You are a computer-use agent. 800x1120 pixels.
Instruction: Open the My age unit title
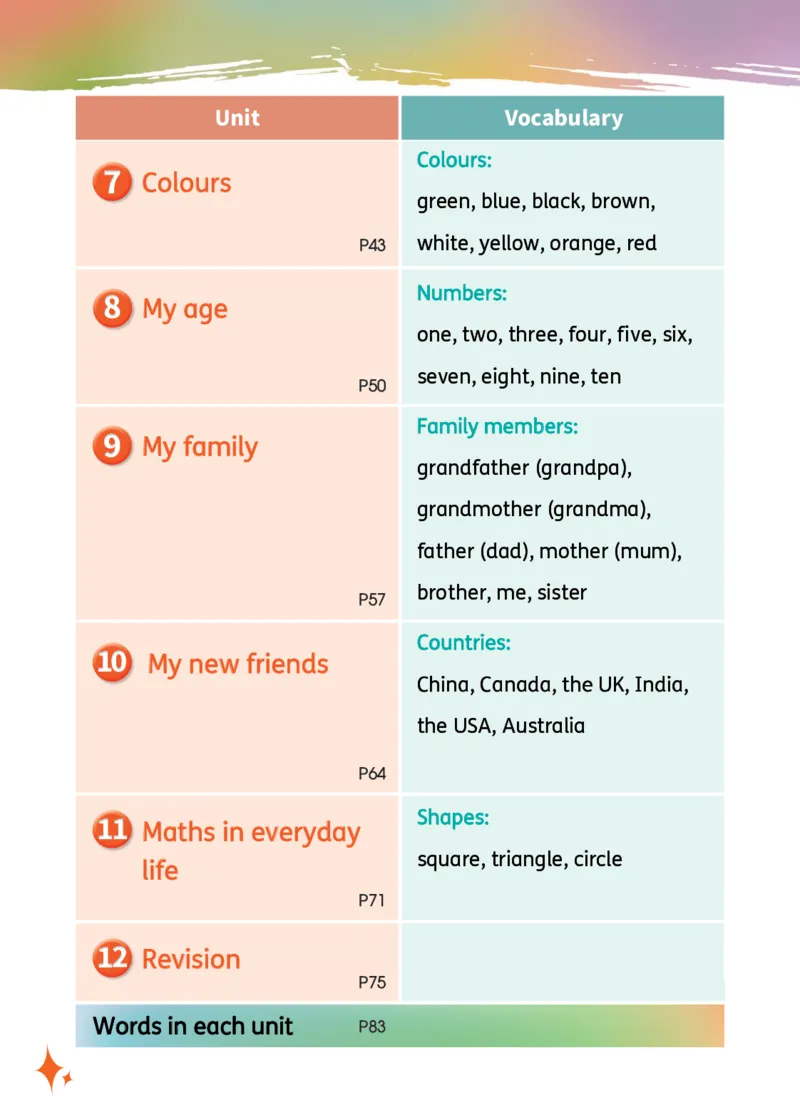tap(185, 310)
